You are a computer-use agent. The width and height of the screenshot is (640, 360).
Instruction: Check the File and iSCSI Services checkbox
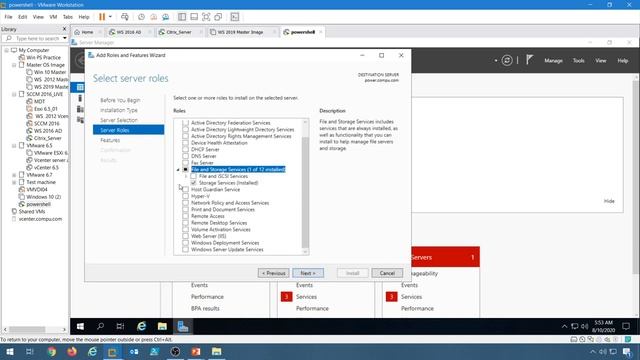click(193, 176)
